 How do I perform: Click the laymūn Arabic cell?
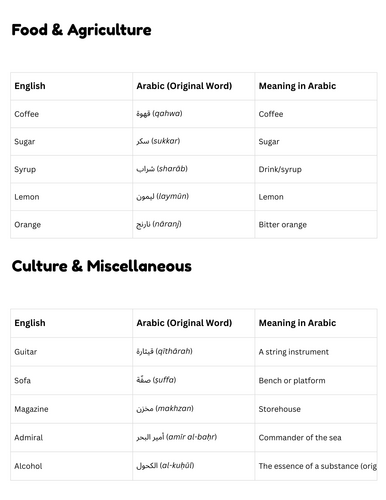coord(194,197)
